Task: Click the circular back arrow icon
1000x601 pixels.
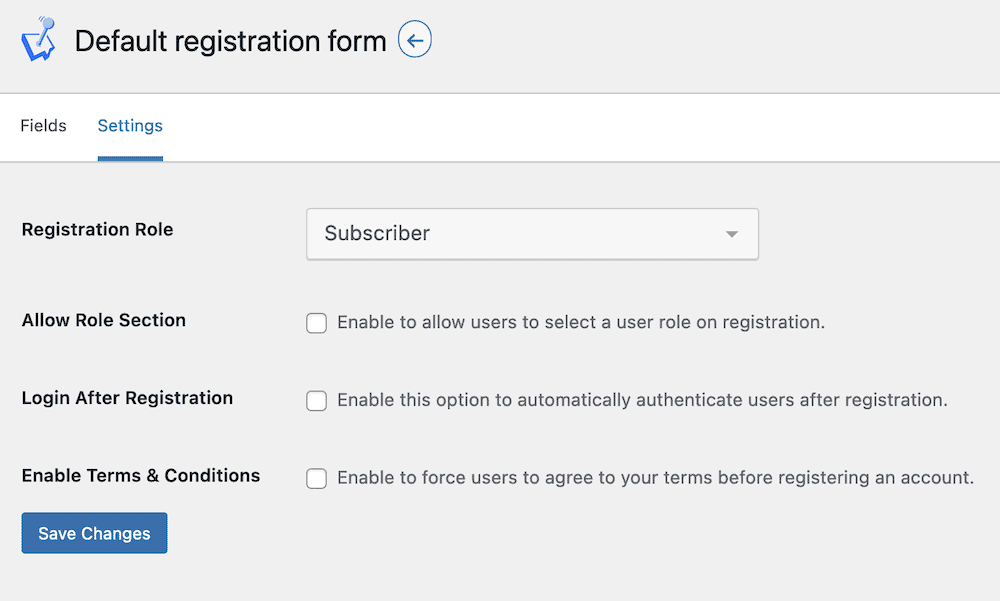Action: [415, 40]
